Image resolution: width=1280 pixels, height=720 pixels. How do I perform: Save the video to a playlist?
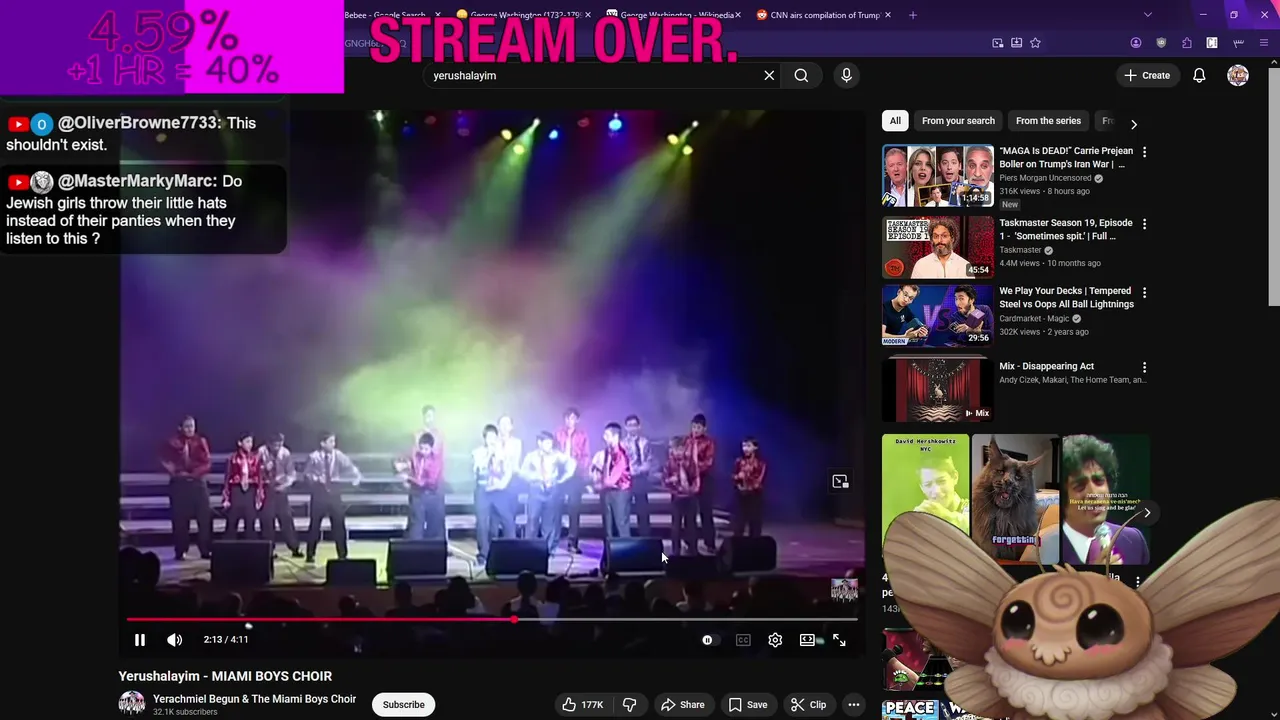coord(747,705)
